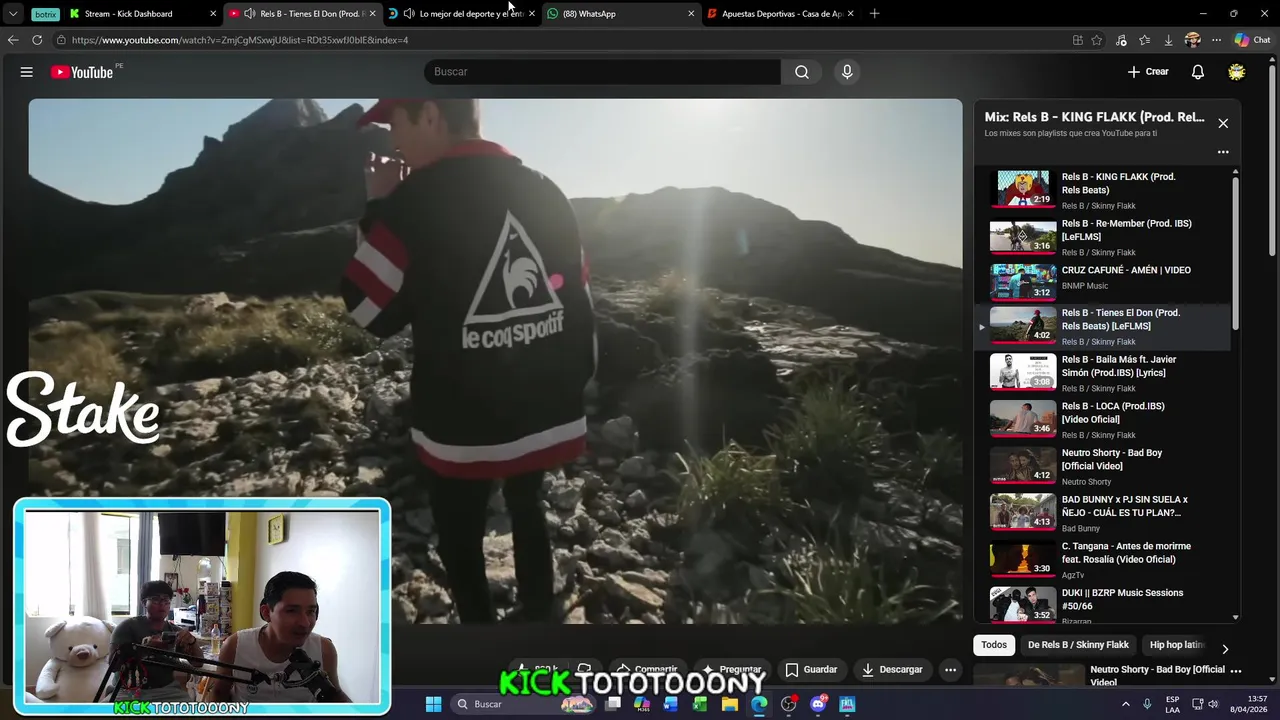Select Rels B - Tienes El Don playlist item
The width and height of the screenshot is (1280, 720).
pyautogui.click(x=1102, y=327)
